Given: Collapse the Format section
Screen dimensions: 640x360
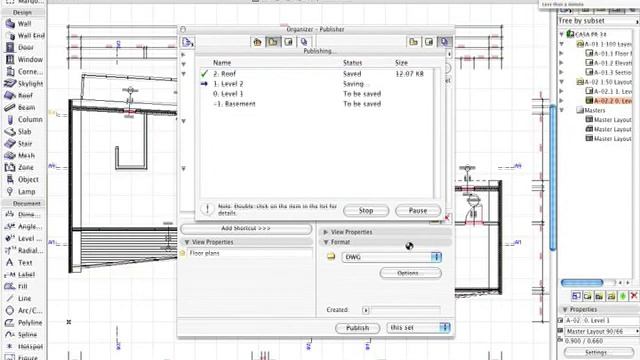Looking at the screenshot, I should pyautogui.click(x=325, y=242).
